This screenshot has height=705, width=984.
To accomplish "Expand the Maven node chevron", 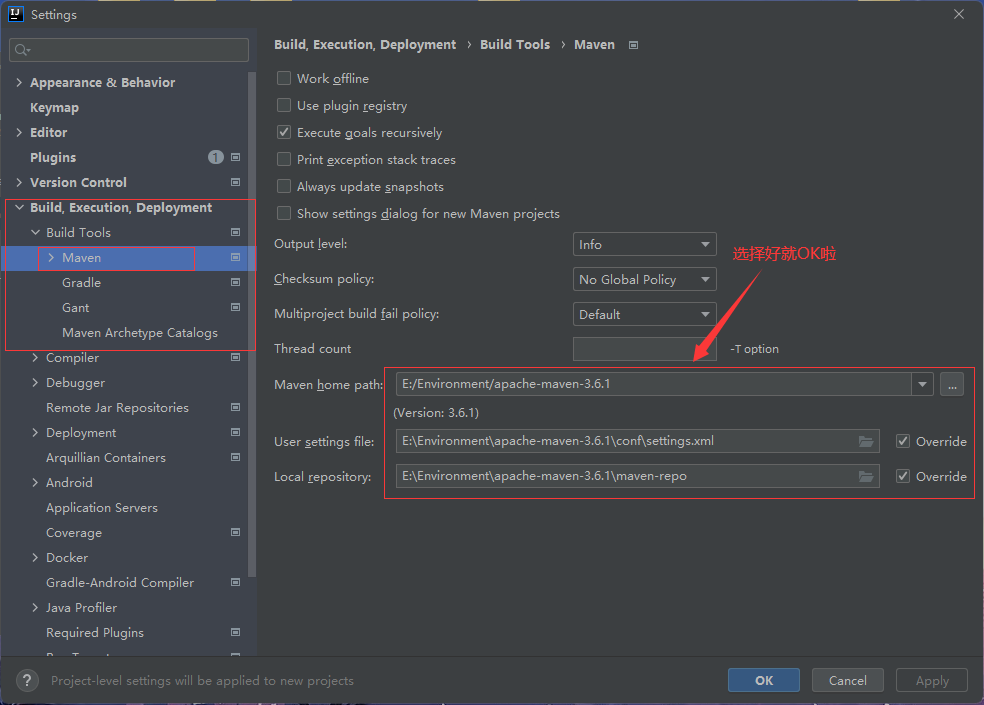I will (51, 257).
